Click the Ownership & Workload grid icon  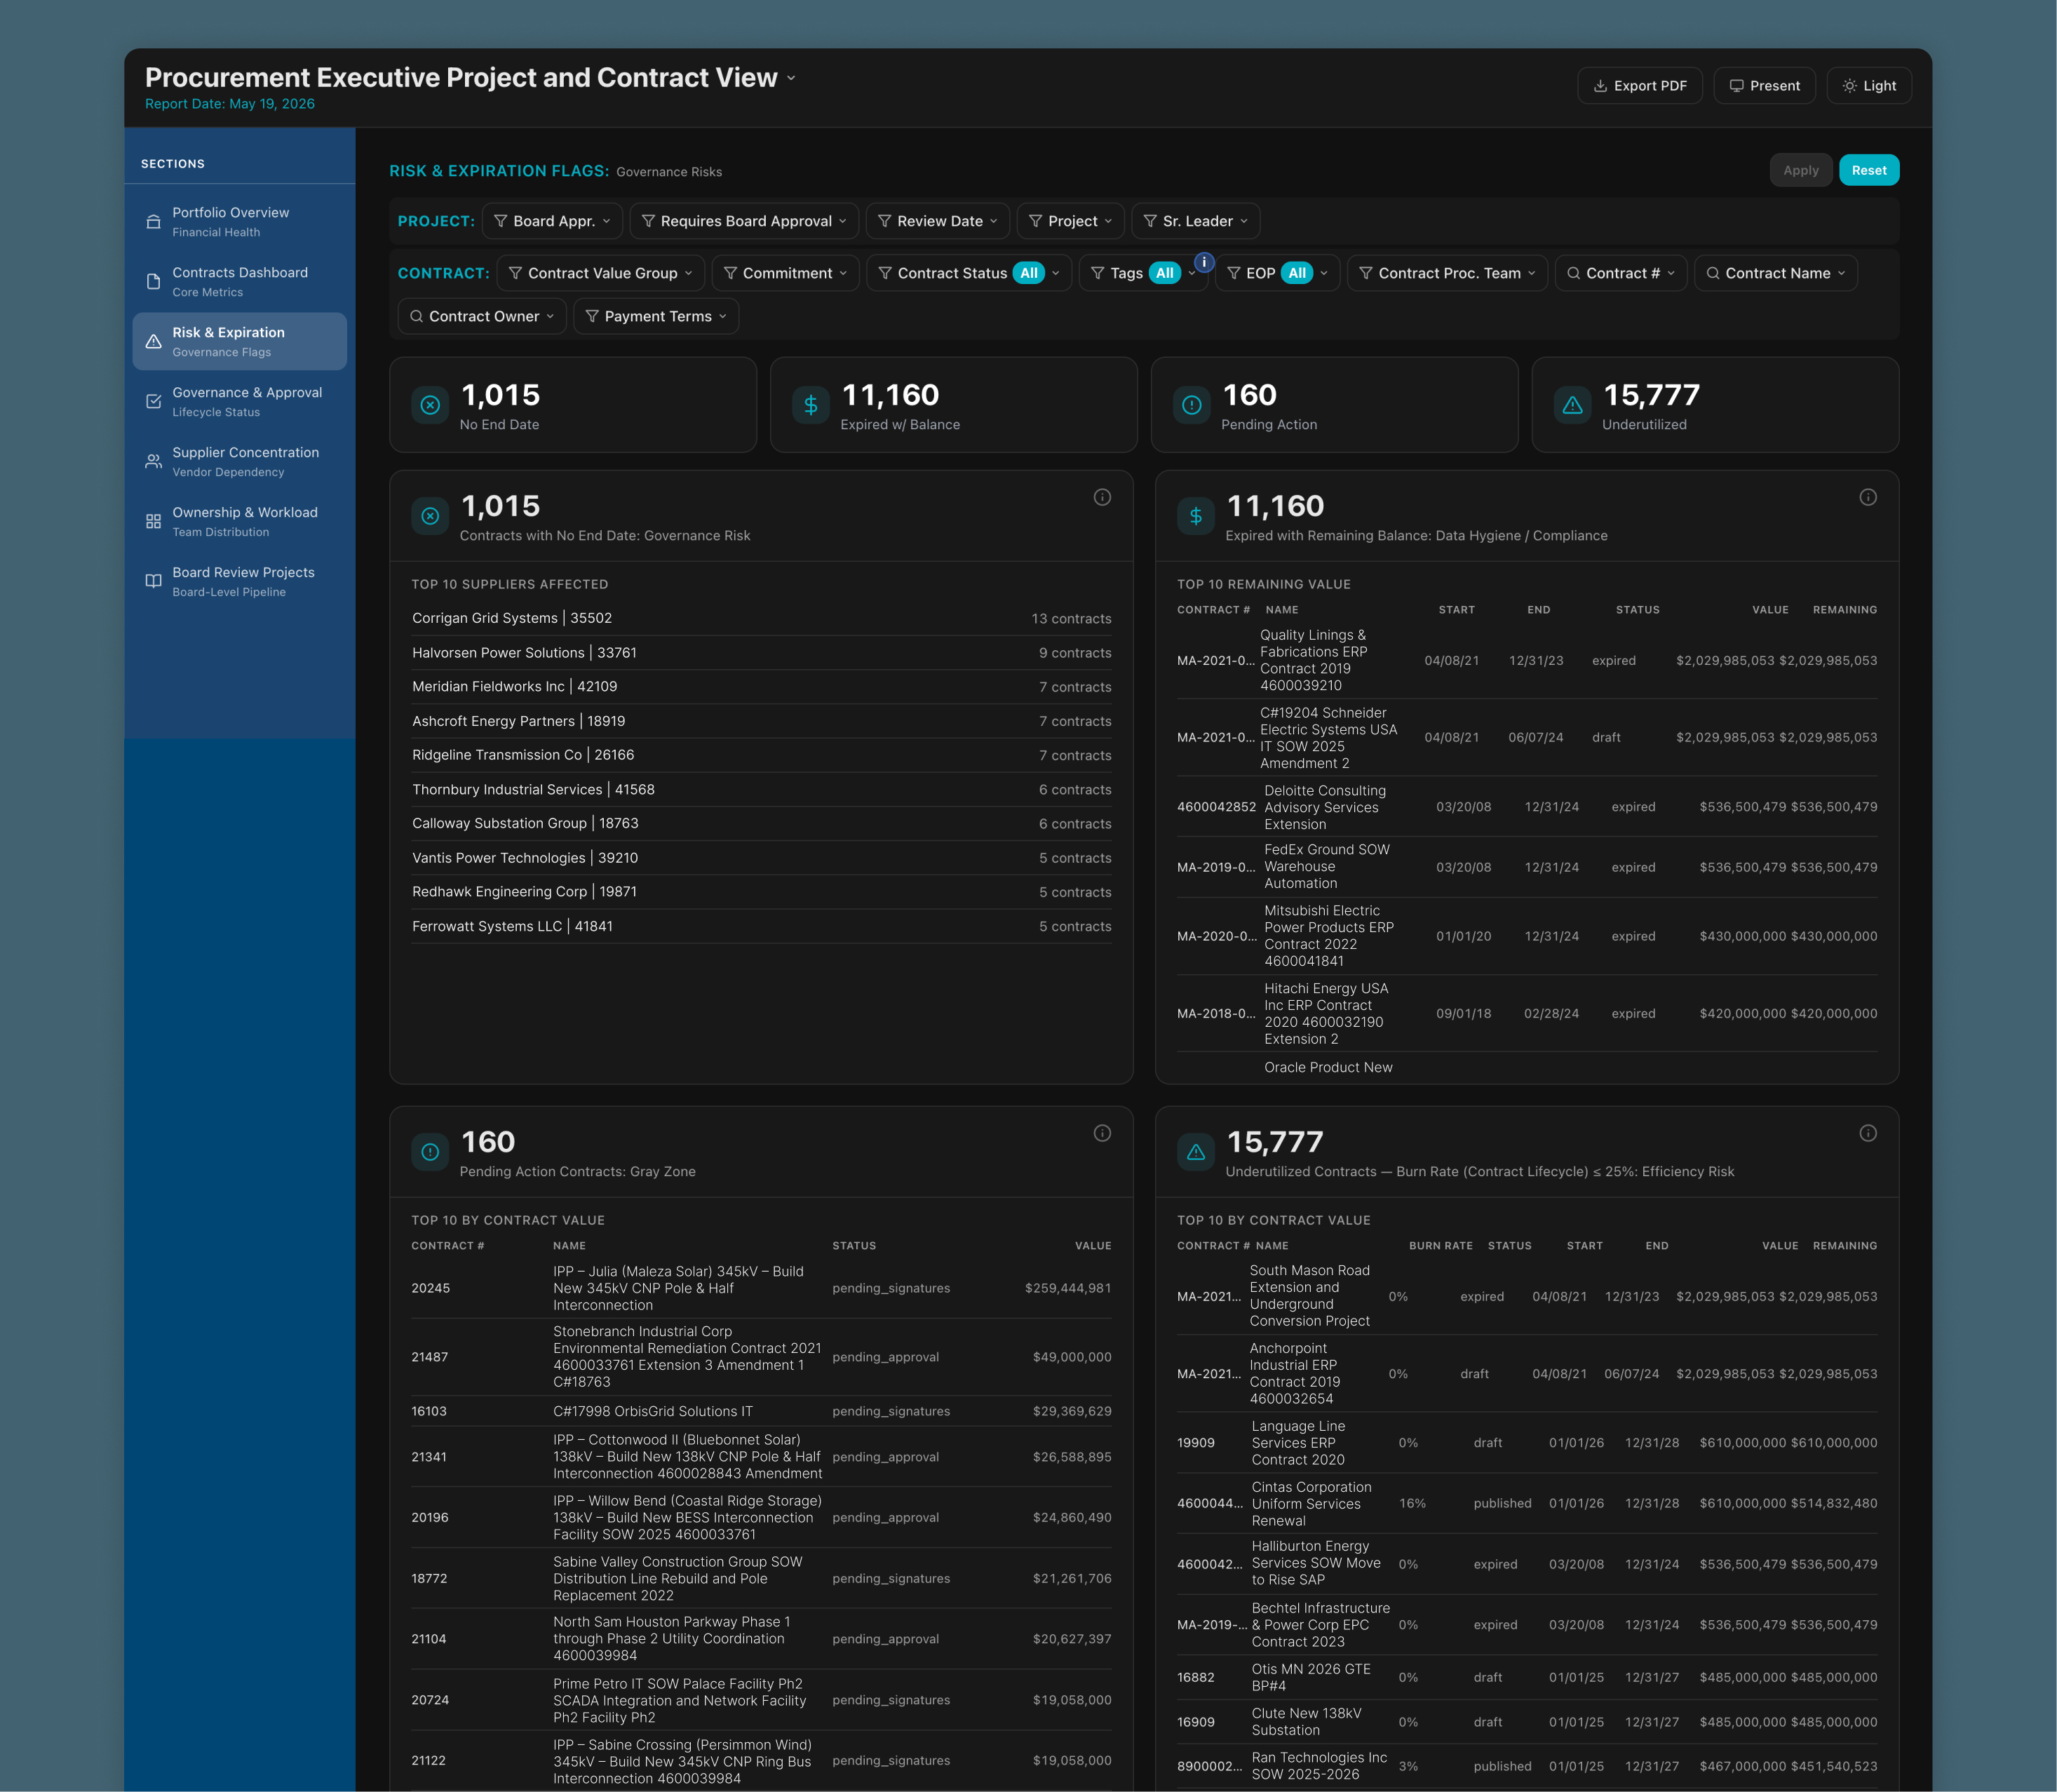153,522
